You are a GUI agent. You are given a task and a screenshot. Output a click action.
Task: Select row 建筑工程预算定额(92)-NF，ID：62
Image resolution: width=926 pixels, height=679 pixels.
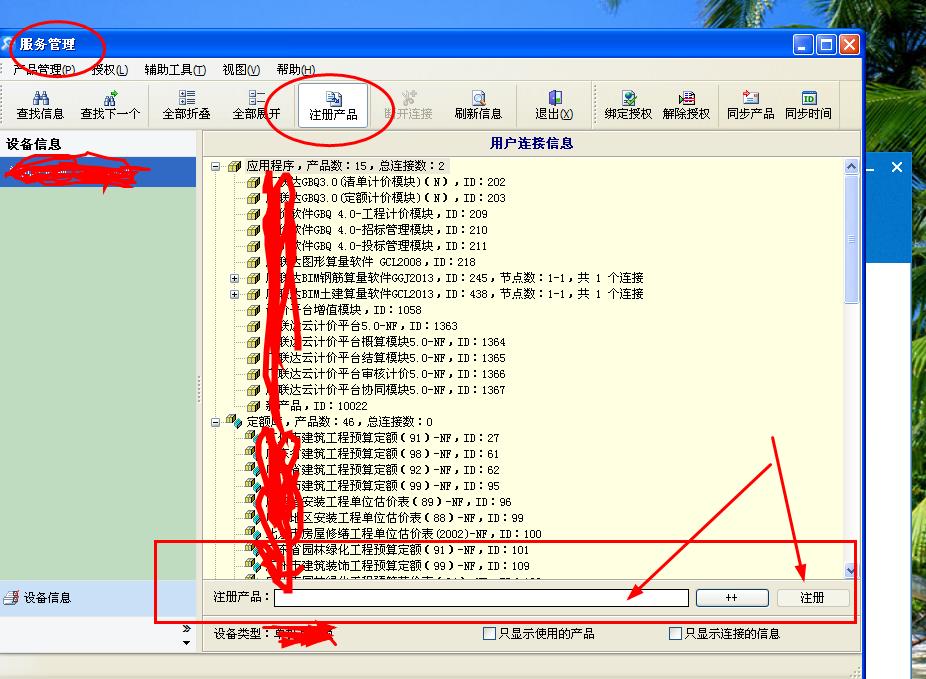(383, 470)
